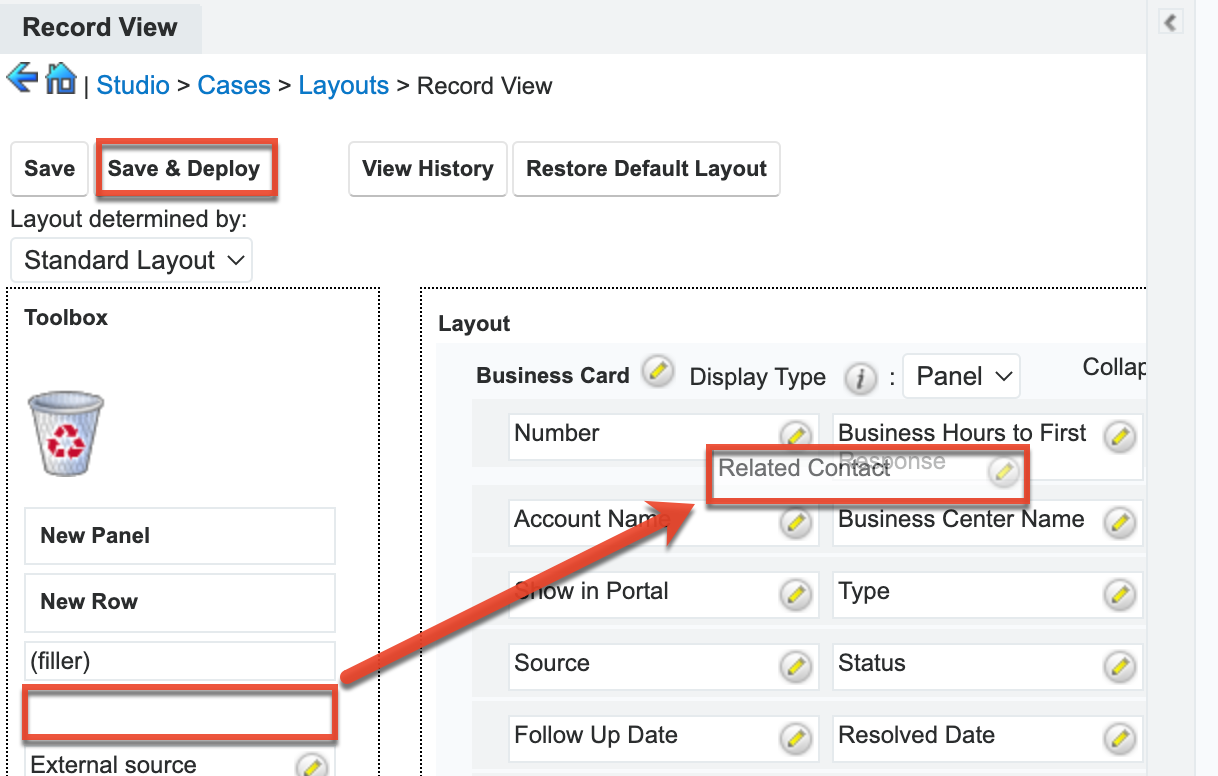Click pencil icon on Type field
The width and height of the screenshot is (1218, 776).
[1120, 594]
